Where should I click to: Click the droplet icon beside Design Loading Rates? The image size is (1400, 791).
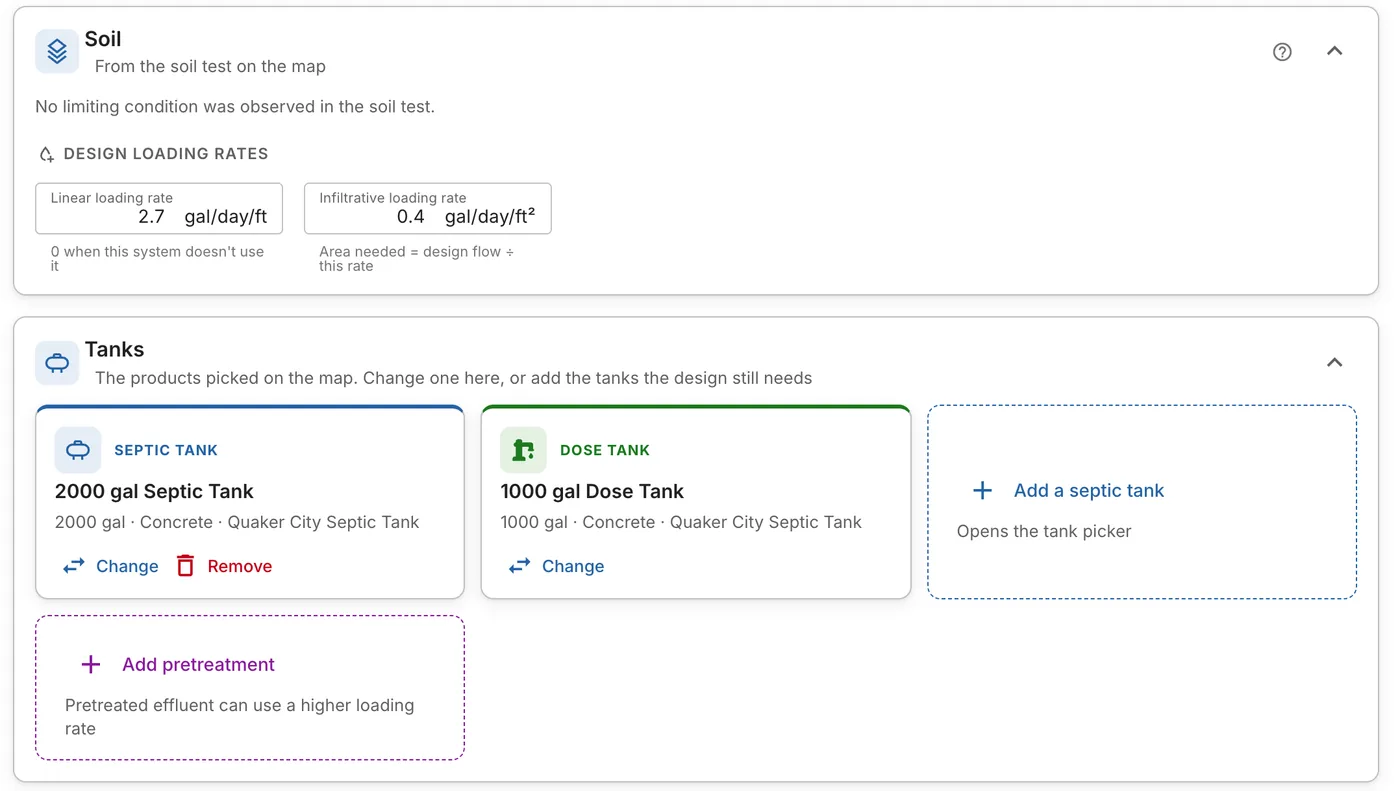(x=46, y=154)
